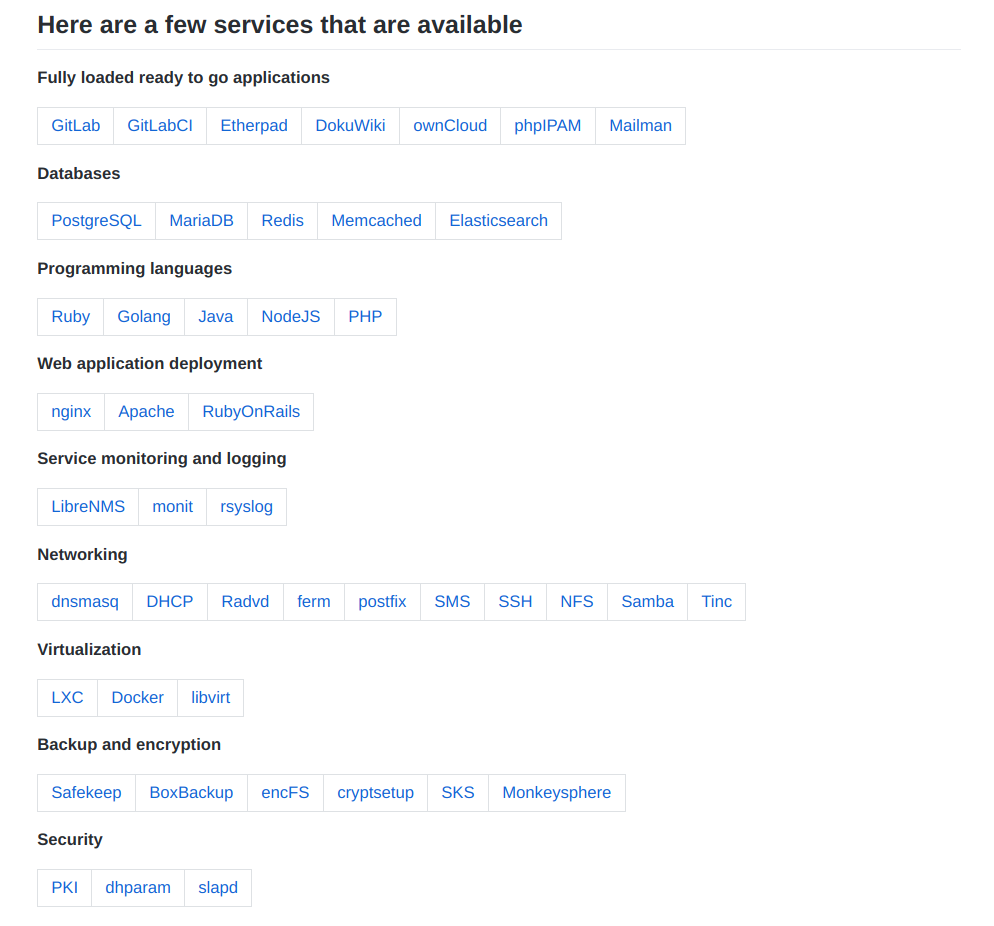Click the LXC virtualization link
994x926 pixels.
[67, 697]
